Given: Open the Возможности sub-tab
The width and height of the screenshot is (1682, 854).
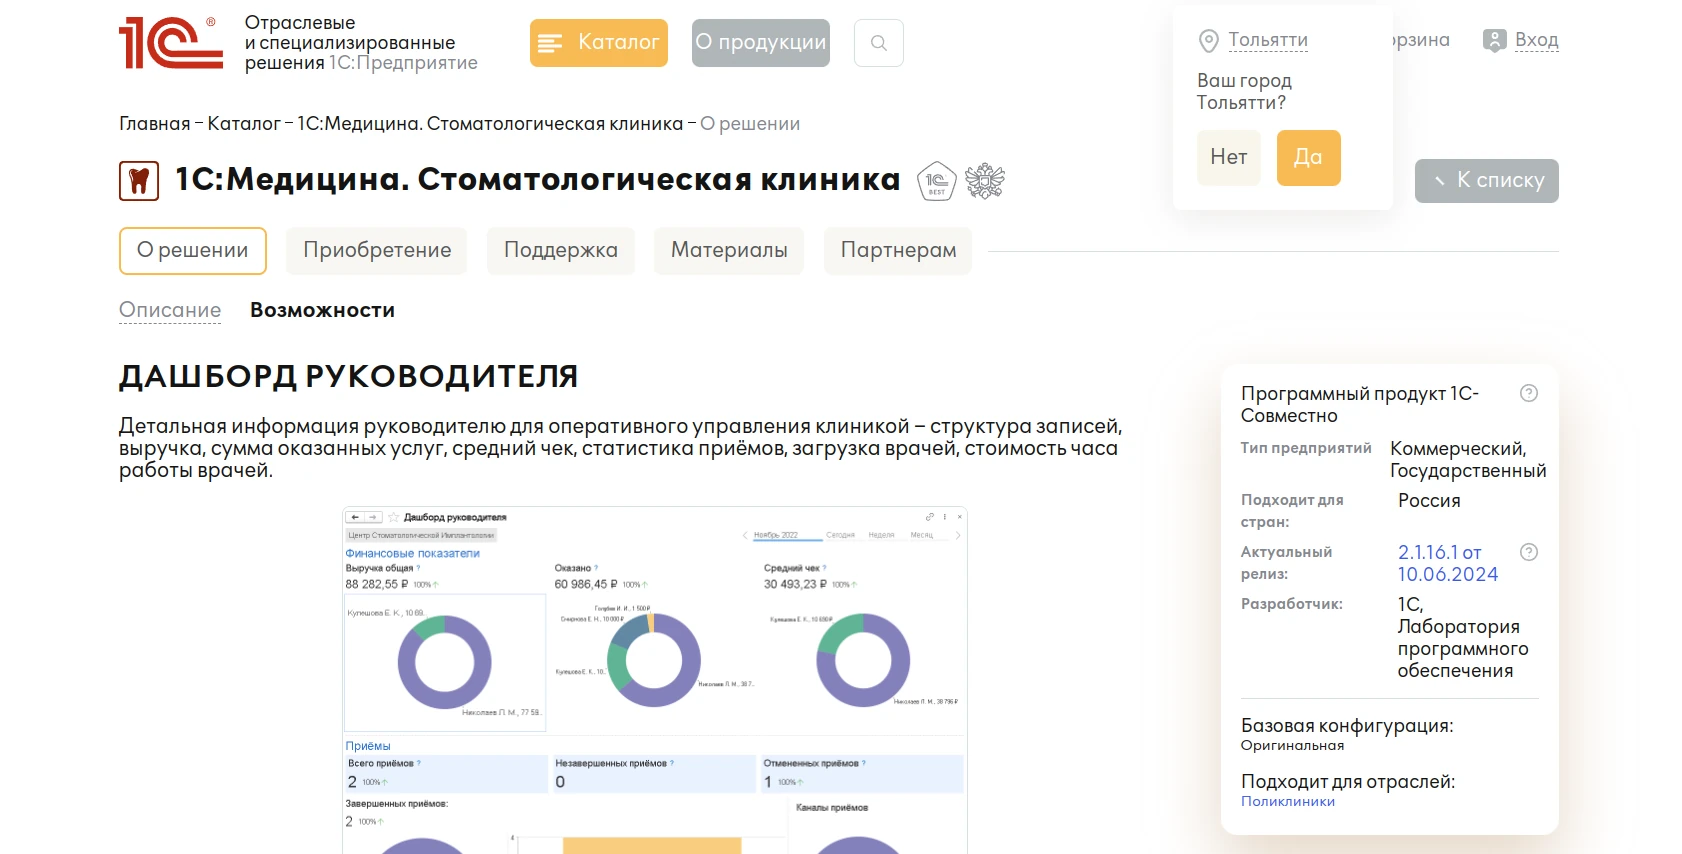Looking at the screenshot, I should click(322, 310).
